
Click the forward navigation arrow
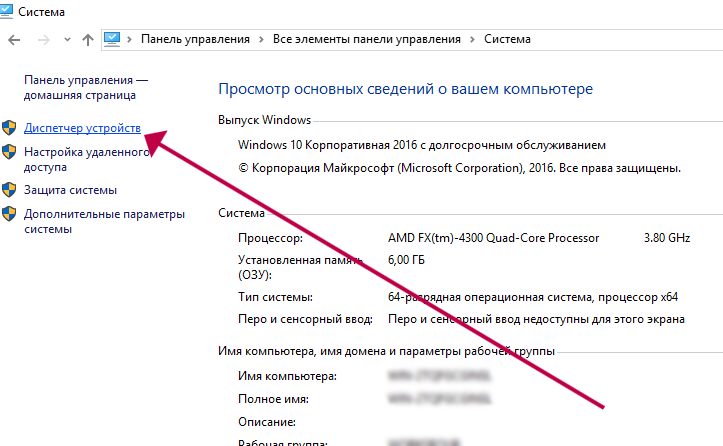click(44, 39)
